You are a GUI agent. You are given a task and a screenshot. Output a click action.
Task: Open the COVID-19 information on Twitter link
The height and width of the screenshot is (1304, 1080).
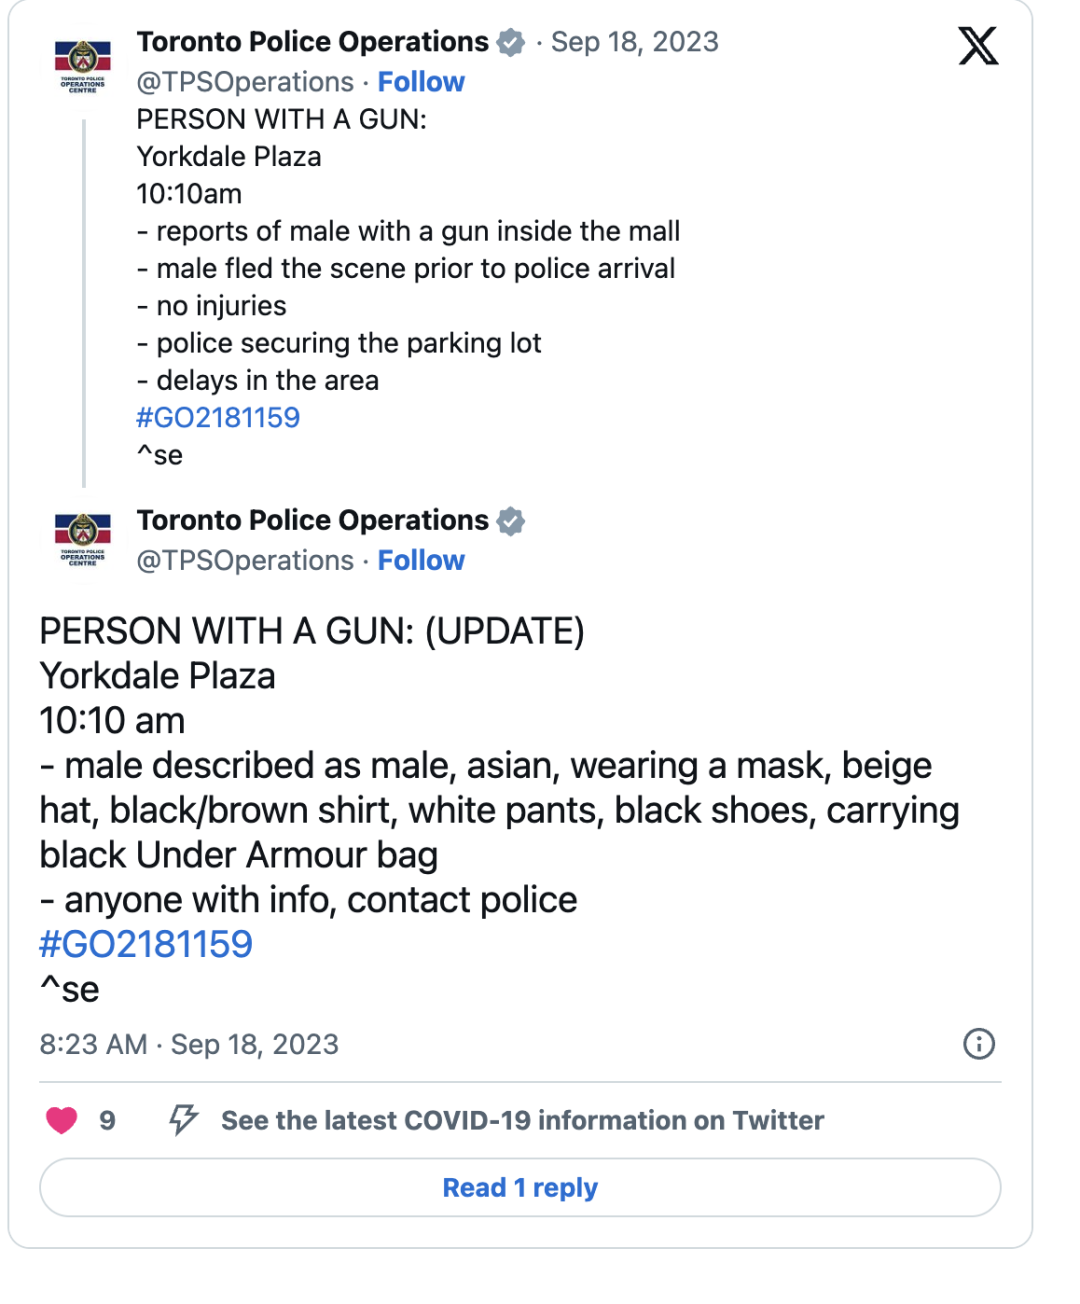522,1120
